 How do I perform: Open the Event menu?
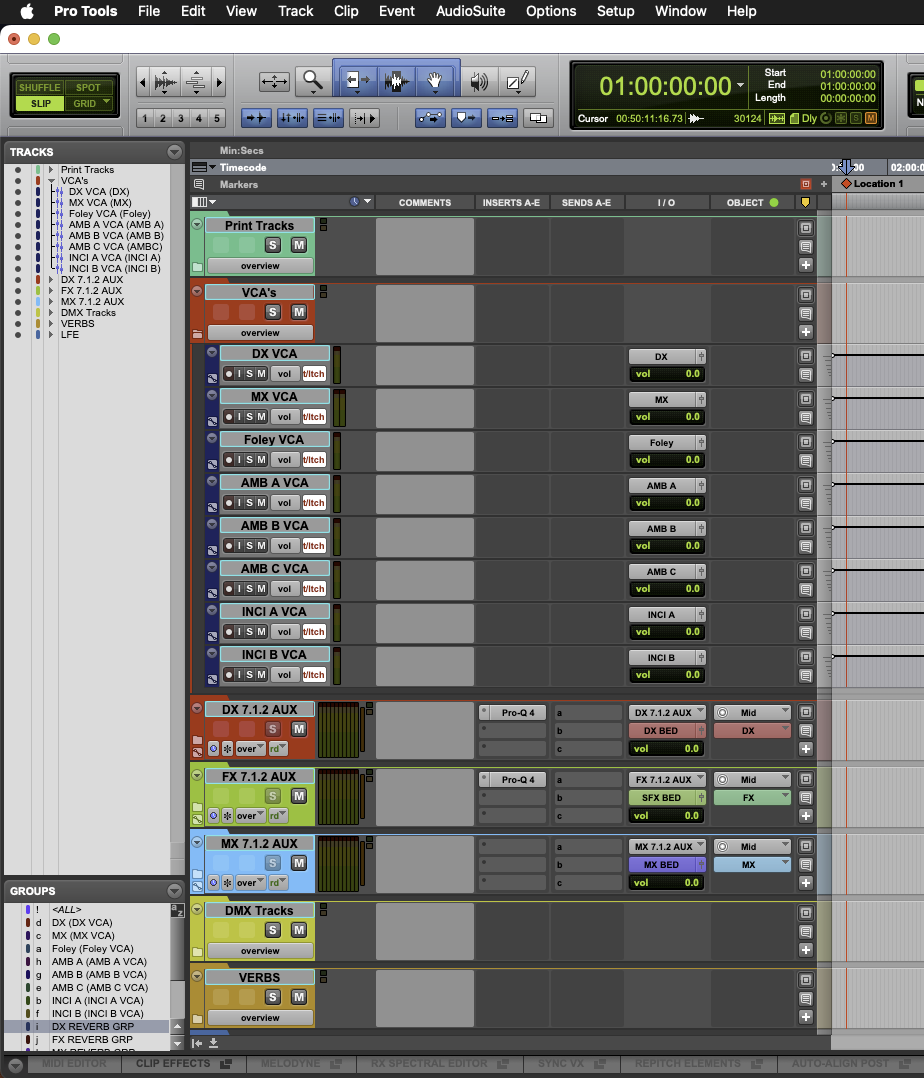tap(397, 11)
